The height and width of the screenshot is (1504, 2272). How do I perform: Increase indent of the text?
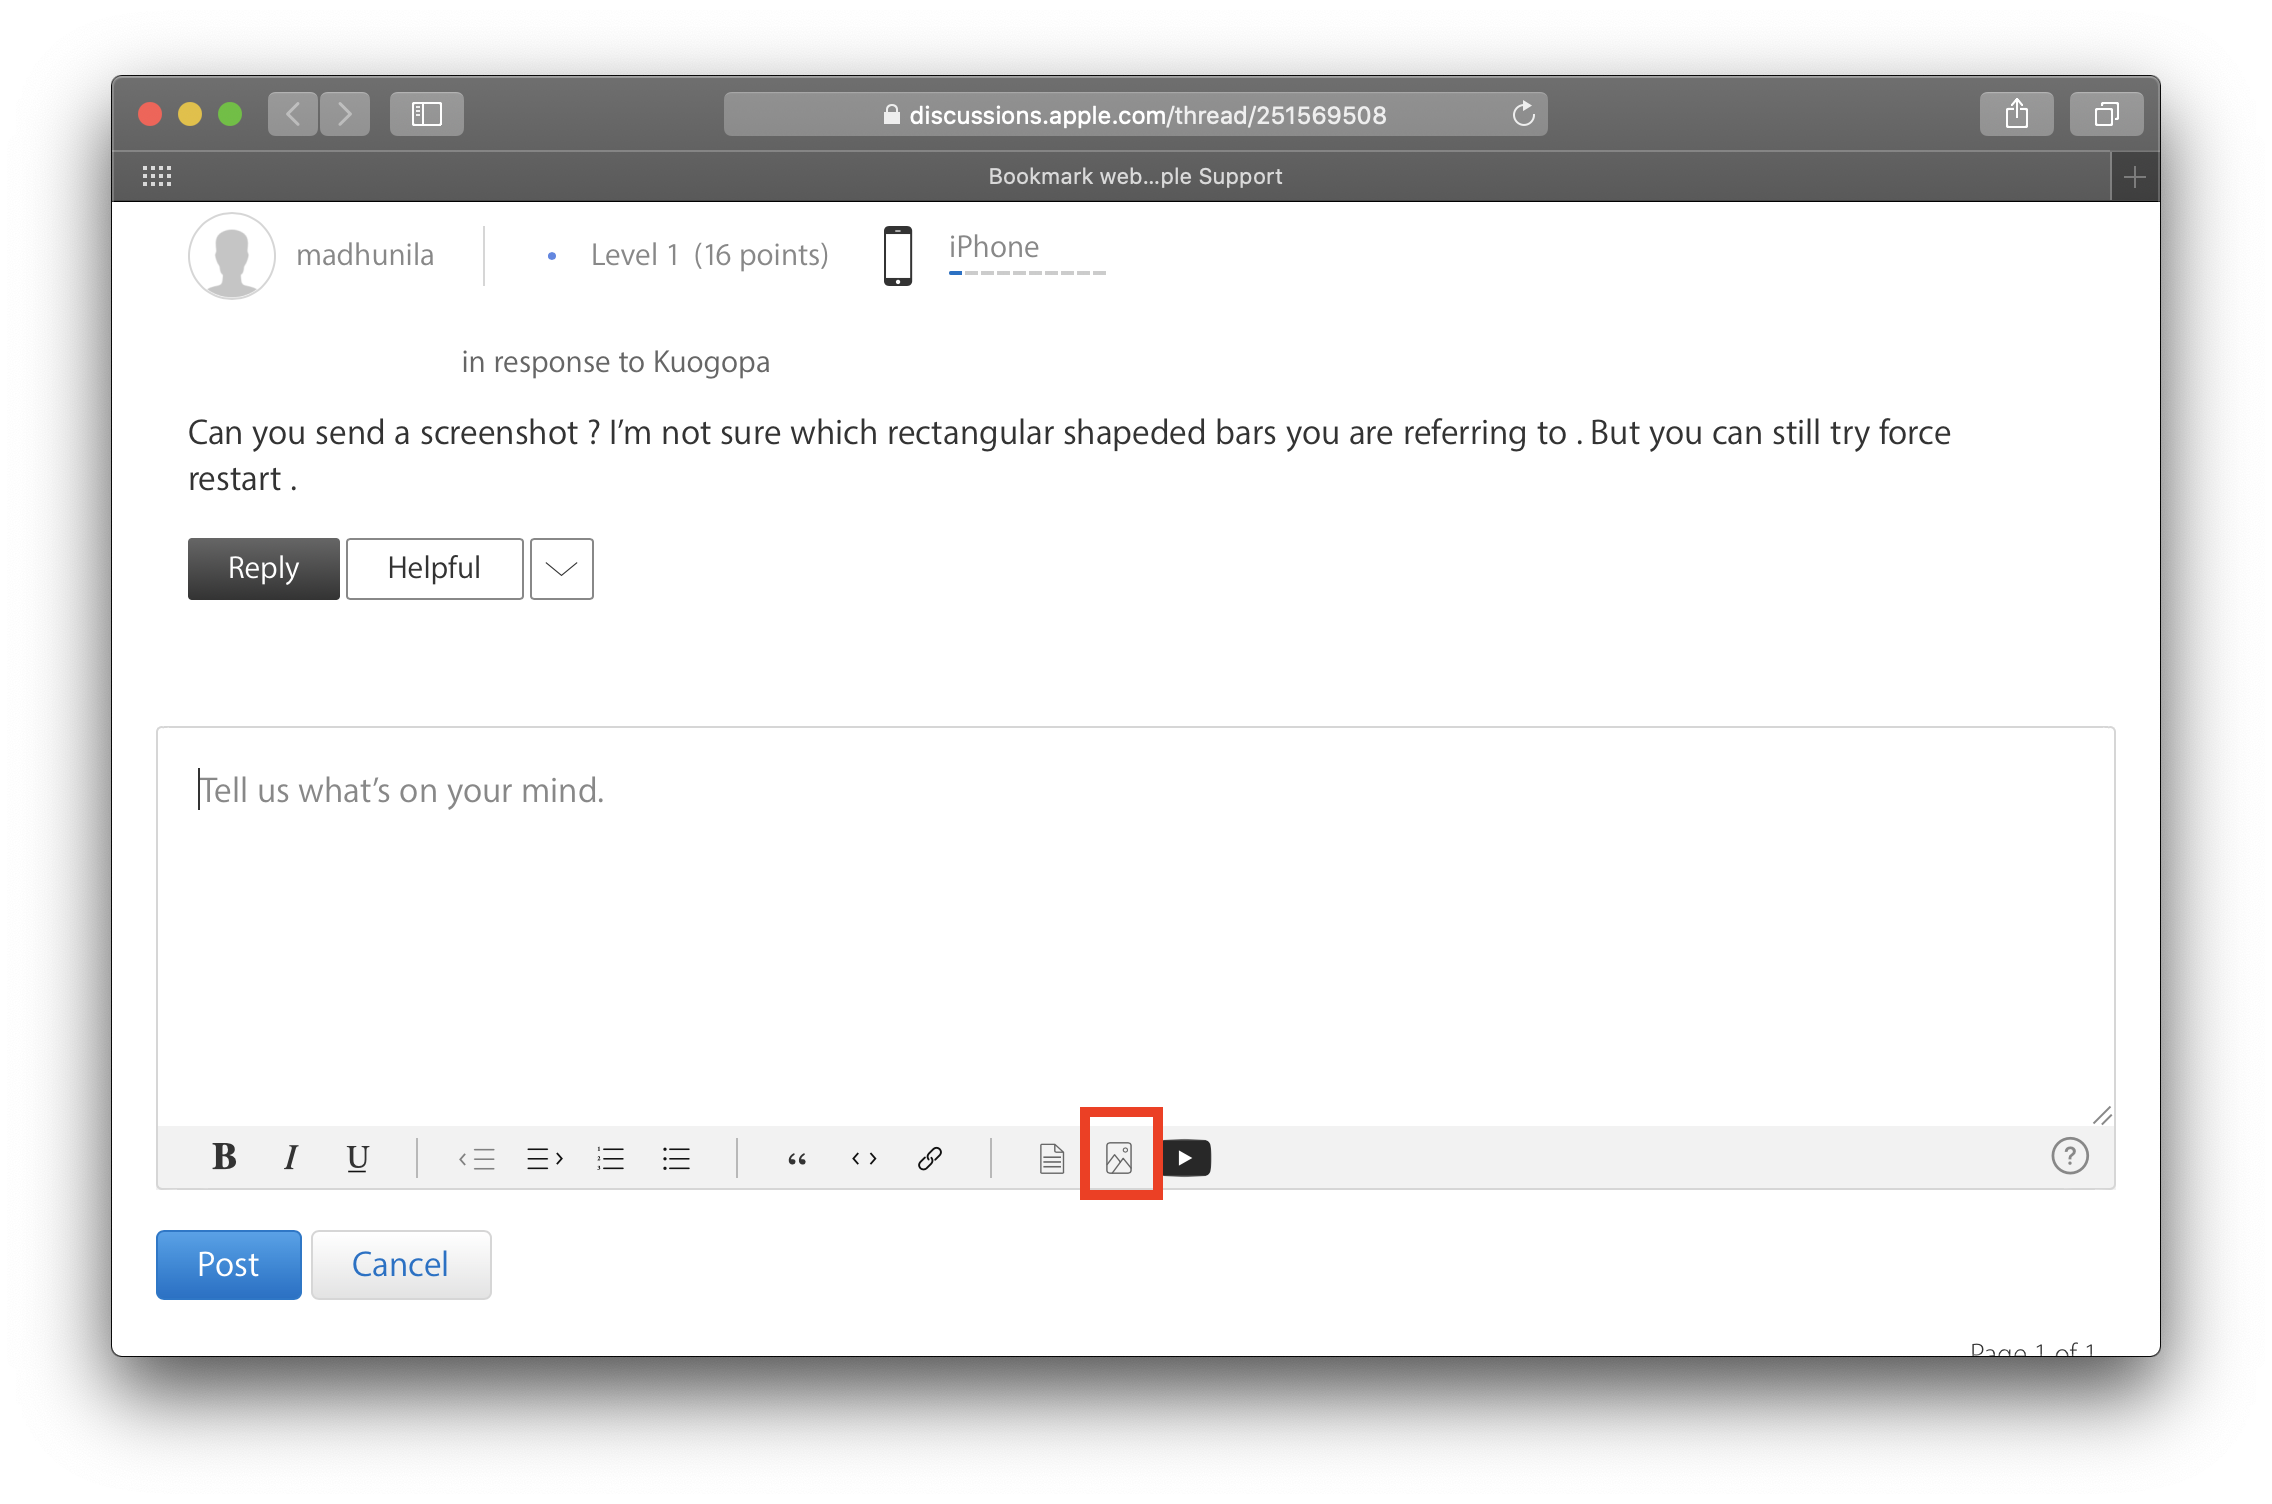(544, 1158)
